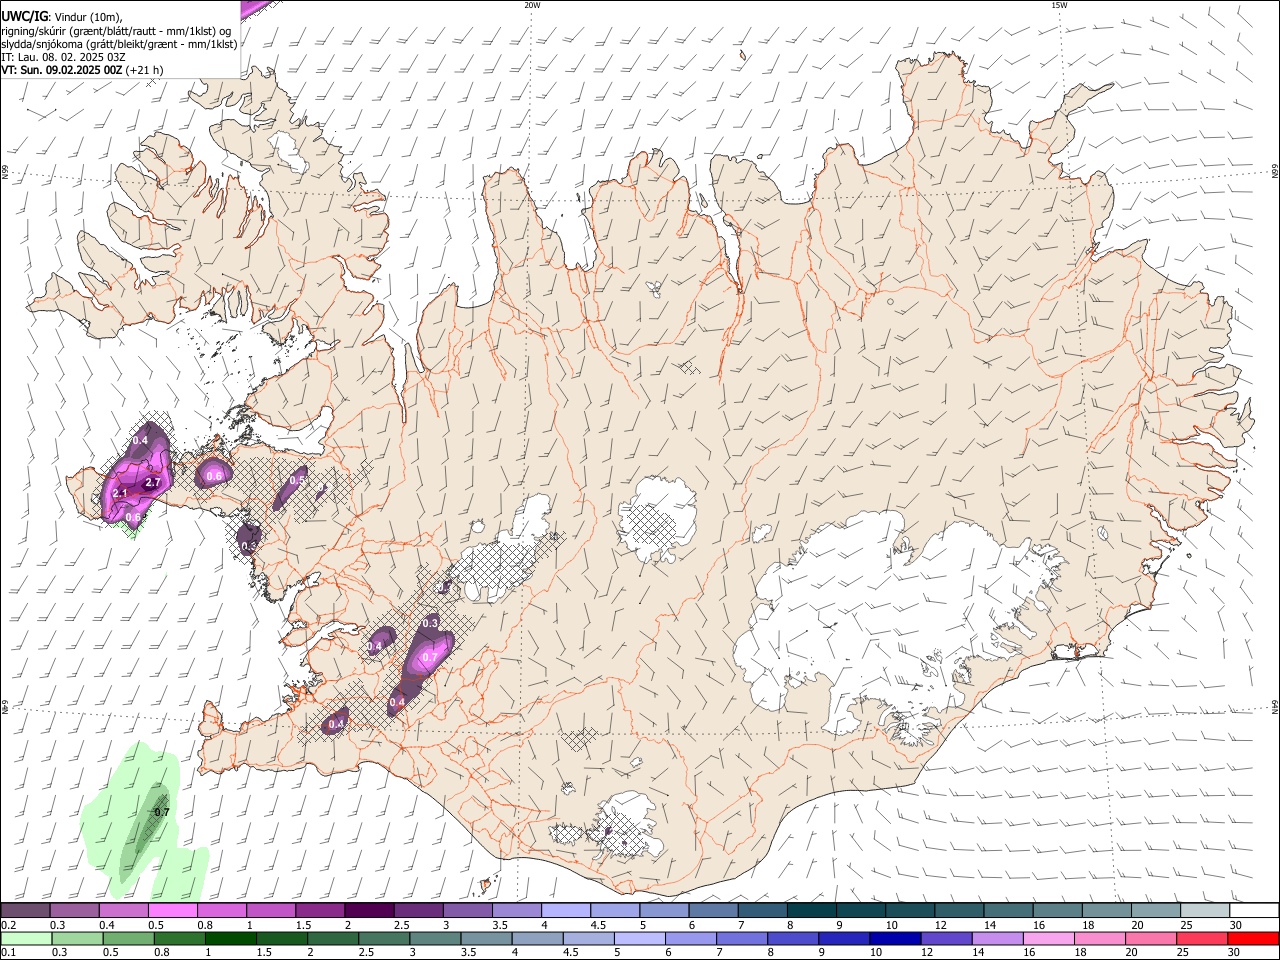Click the dark blue swatch between 10 and 12

click(x=896, y=939)
